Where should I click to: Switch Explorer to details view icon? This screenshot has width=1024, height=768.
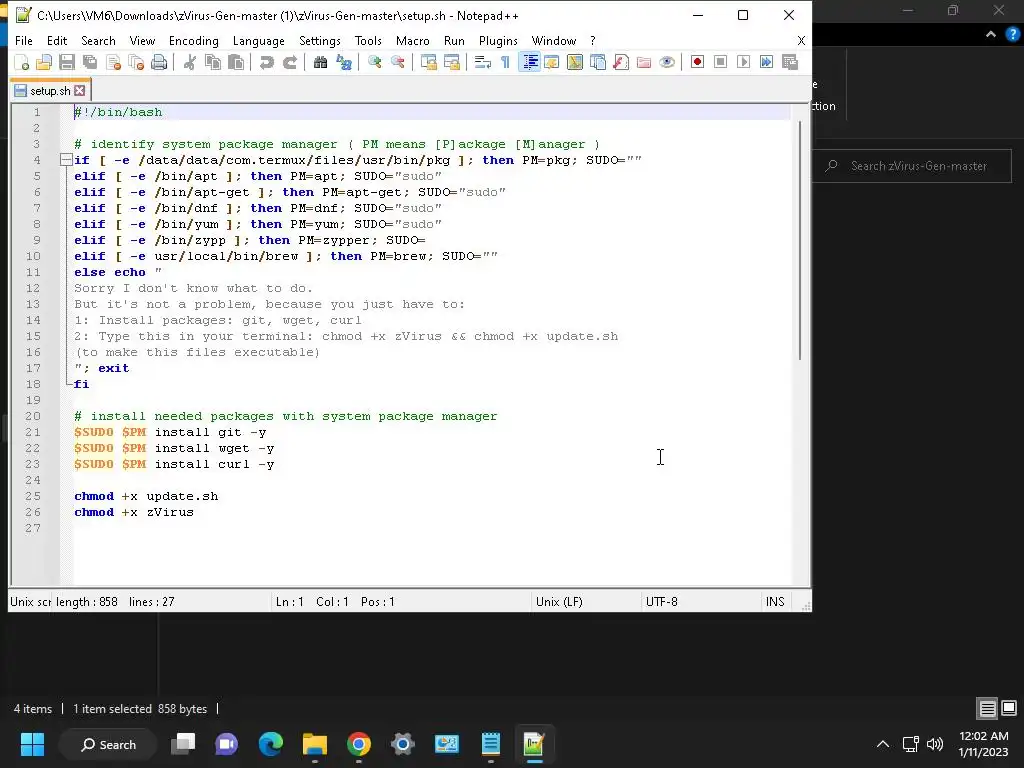point(987,708)
